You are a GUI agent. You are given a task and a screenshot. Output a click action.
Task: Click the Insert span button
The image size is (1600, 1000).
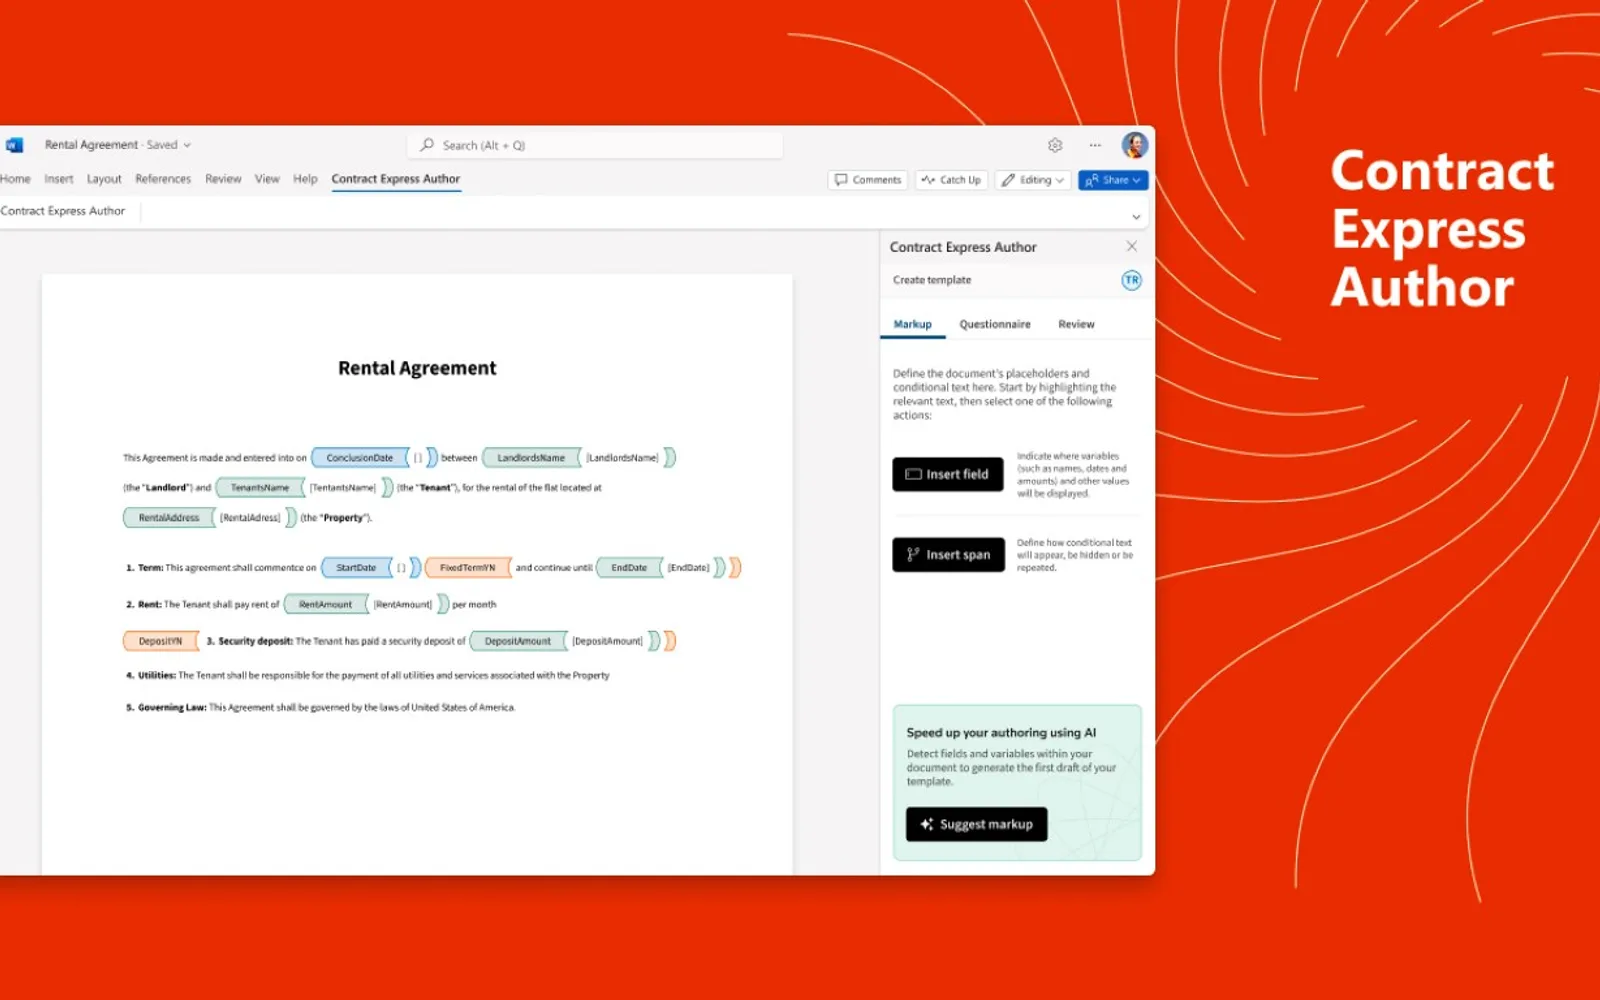(x=948, y=554)
